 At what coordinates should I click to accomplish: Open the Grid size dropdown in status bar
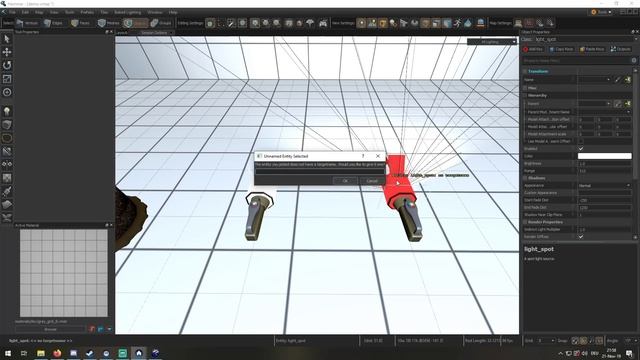click(546, 340)
